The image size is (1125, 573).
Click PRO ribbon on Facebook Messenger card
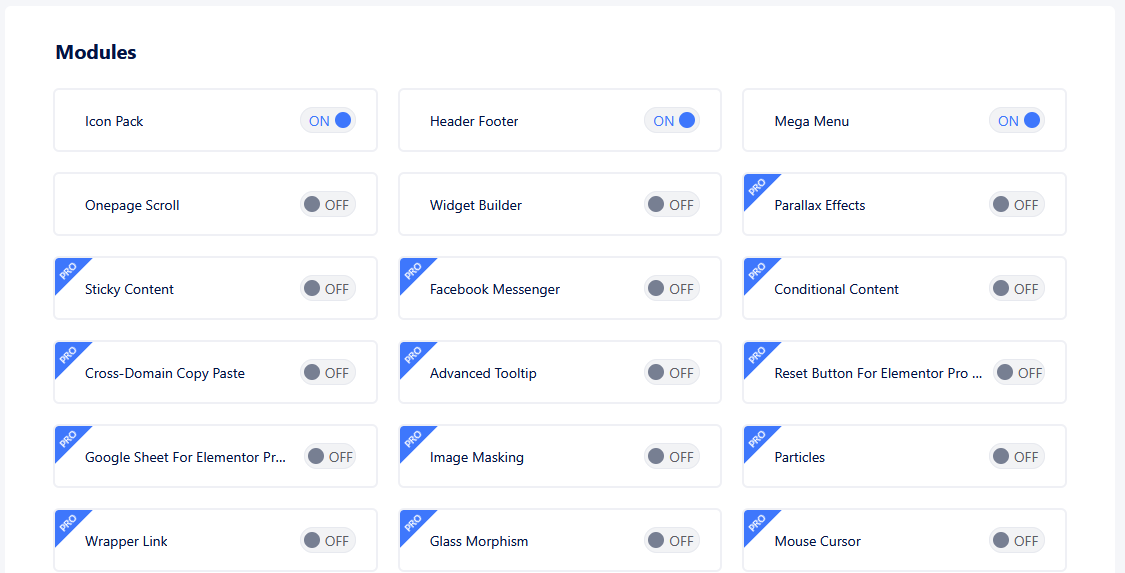412,270
